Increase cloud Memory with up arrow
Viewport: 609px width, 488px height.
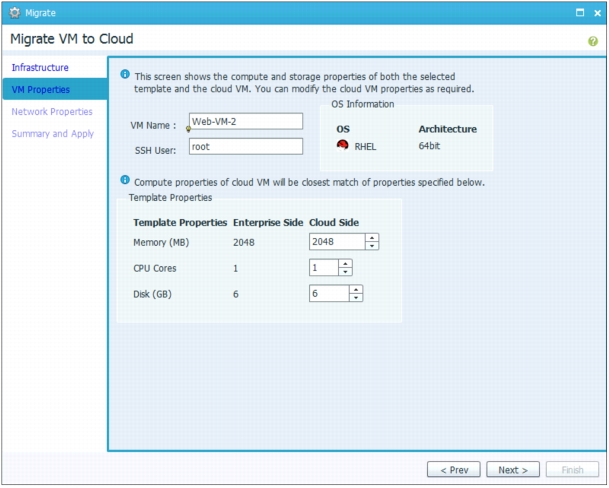pos(372,238)
